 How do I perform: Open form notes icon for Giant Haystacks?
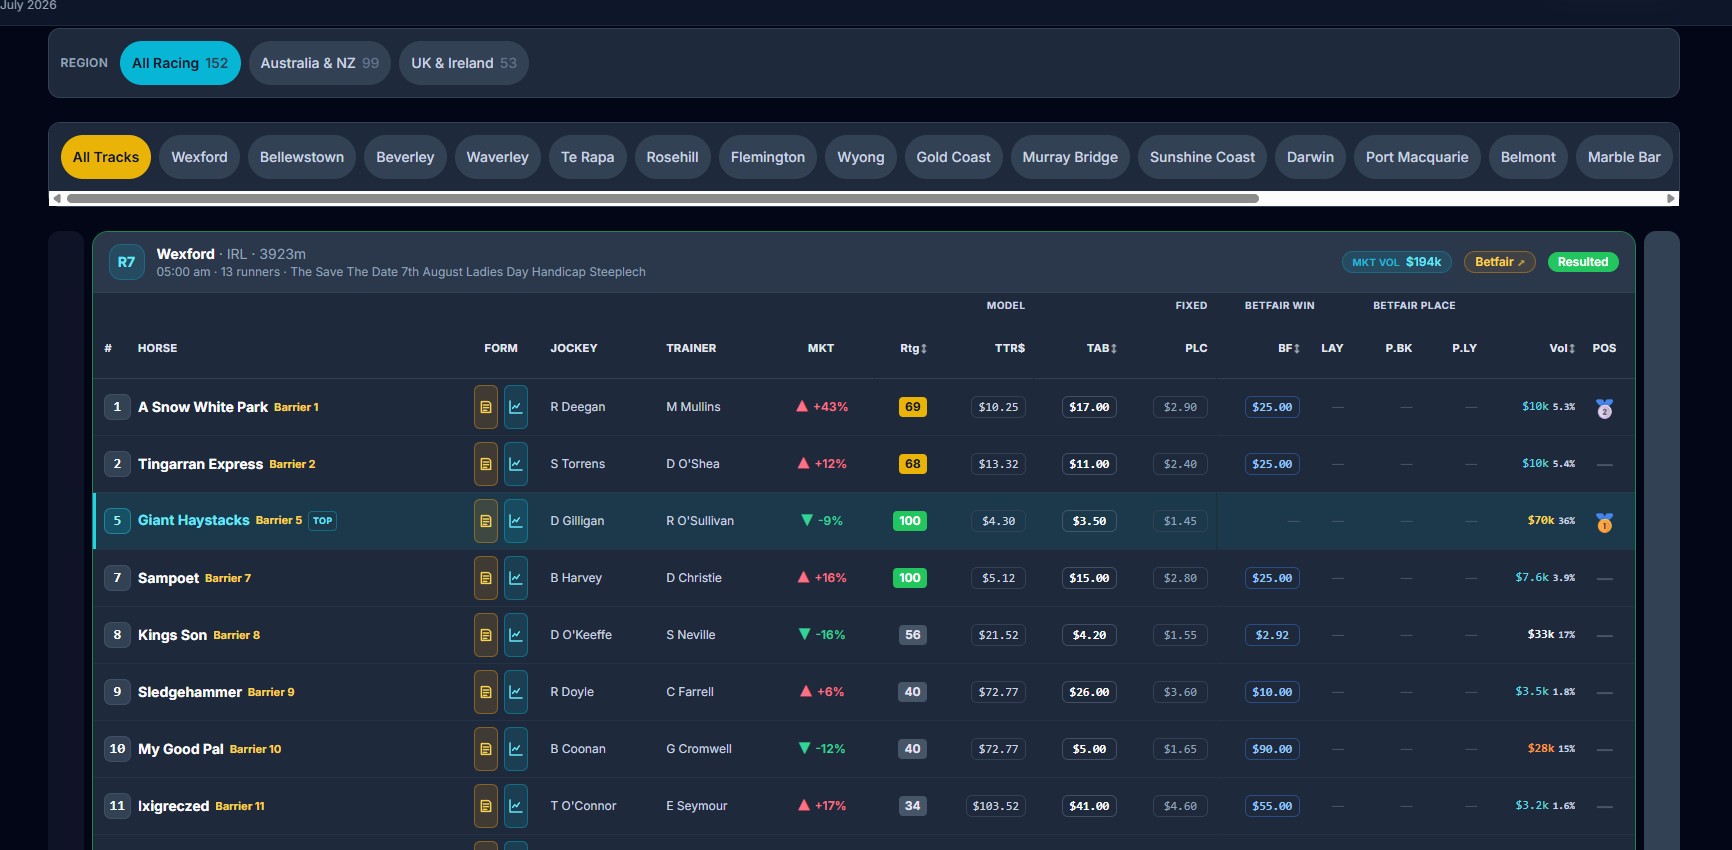486,521
